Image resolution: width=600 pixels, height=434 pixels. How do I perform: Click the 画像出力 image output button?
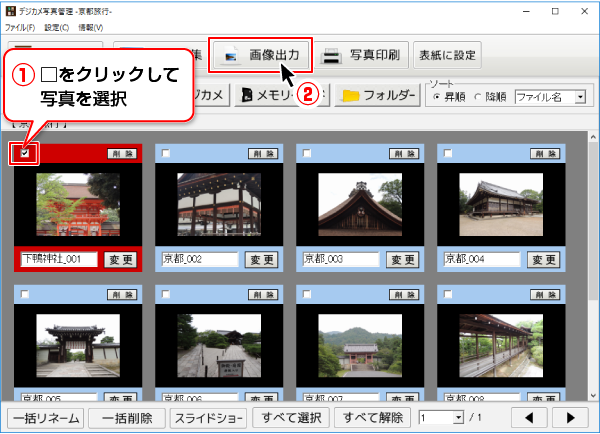pyautogui.click(x=261, y=55)
